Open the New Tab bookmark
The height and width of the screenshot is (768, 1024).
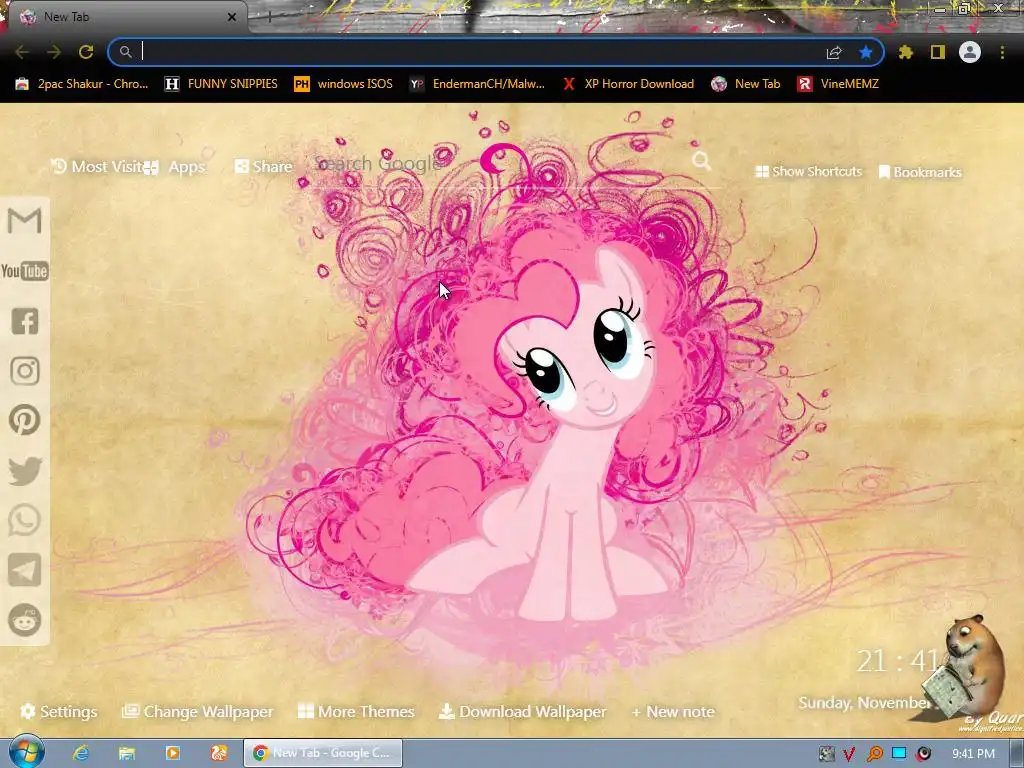pyautogui.click(x=746, y=84)
